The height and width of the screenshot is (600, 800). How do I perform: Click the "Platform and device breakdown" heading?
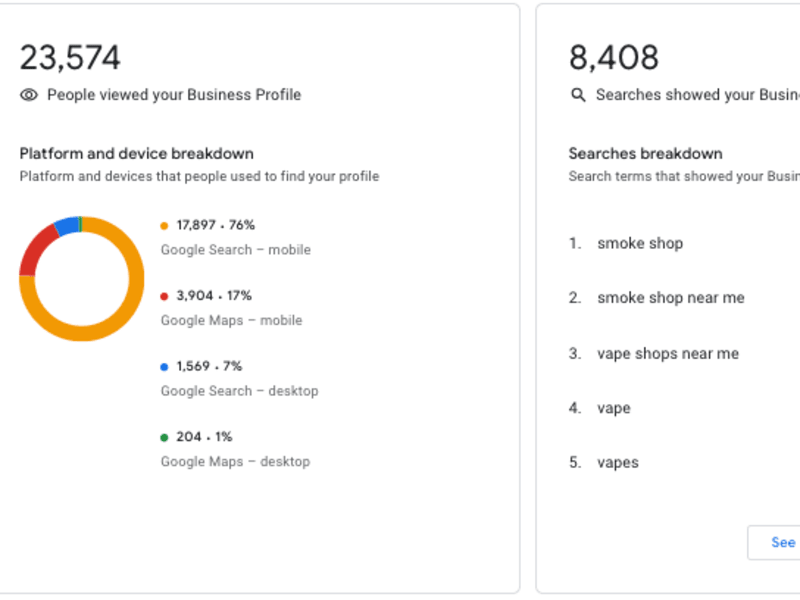coord(137,154)
